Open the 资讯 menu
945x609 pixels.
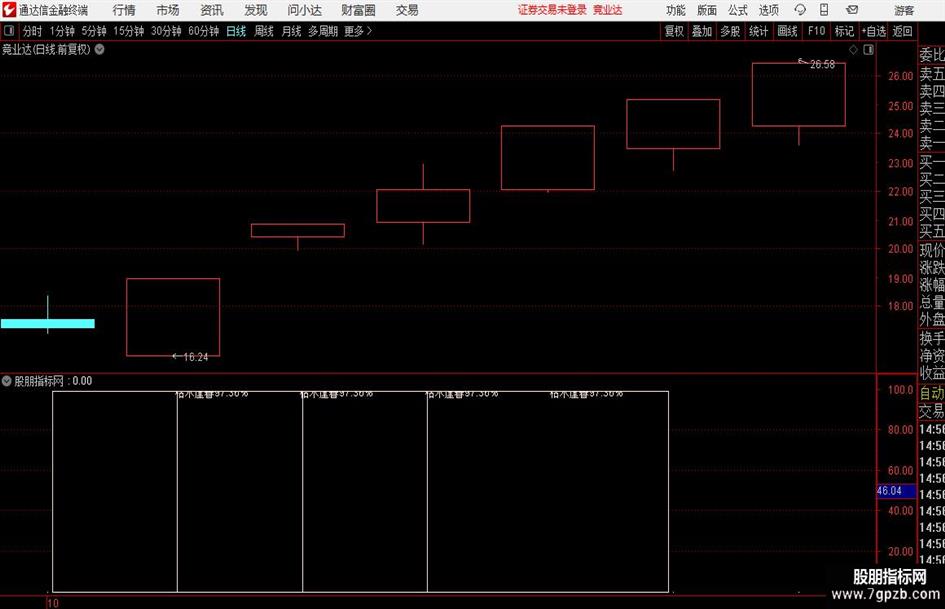pos(212,10)
